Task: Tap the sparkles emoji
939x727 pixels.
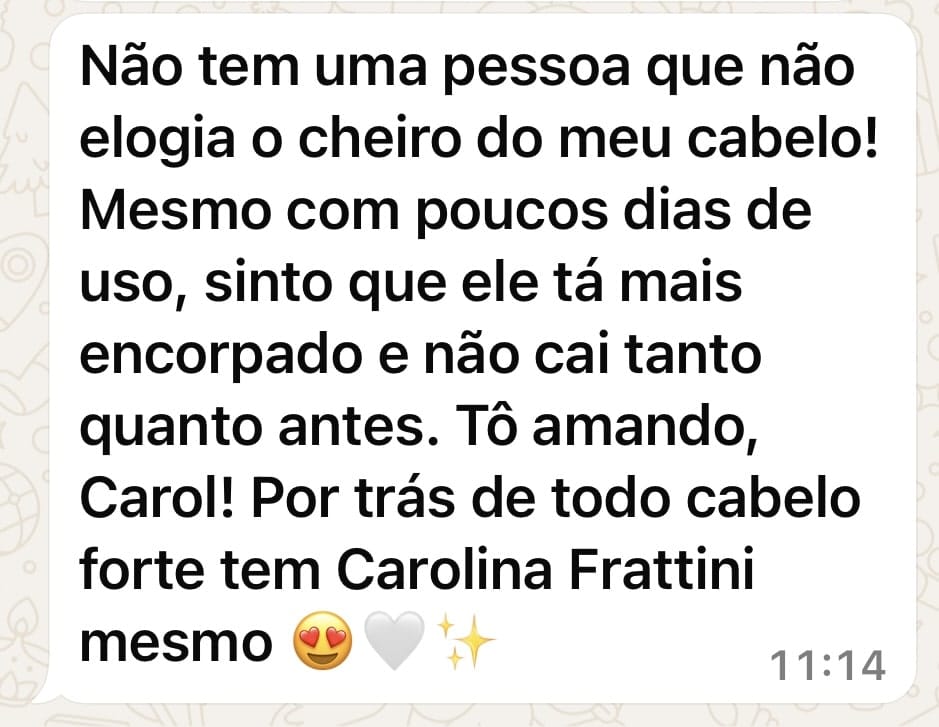Action: [x=466, y=641]
